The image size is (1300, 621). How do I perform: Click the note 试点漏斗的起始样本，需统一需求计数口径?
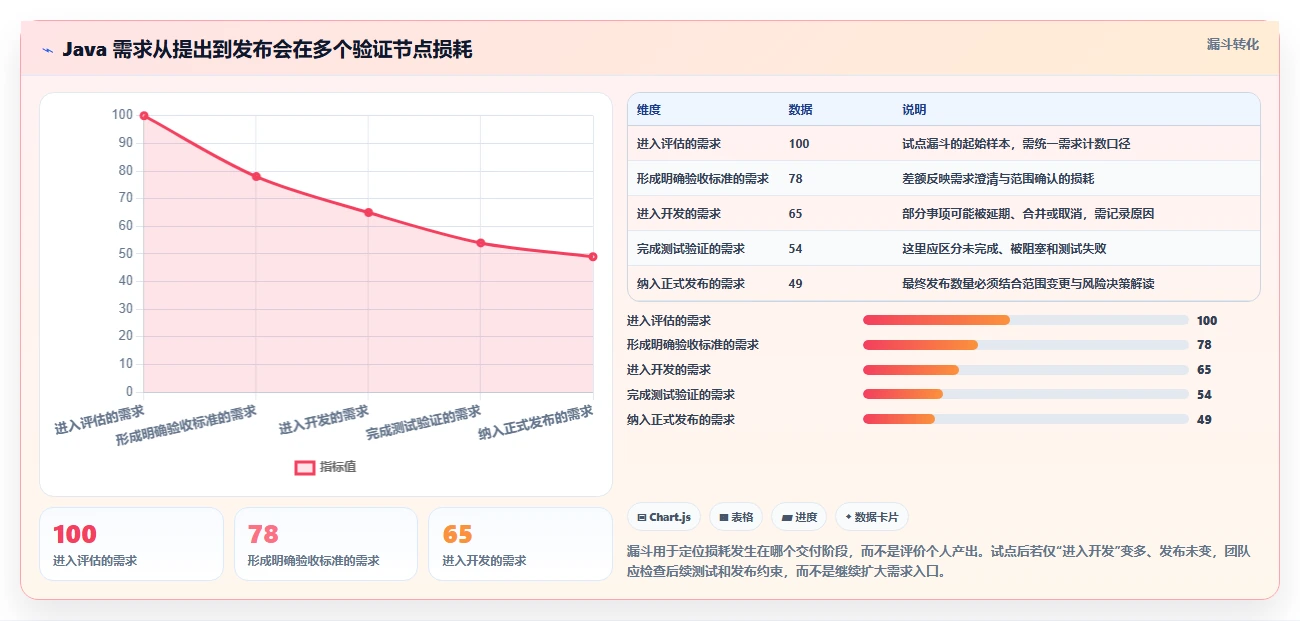pos(1016,144)
